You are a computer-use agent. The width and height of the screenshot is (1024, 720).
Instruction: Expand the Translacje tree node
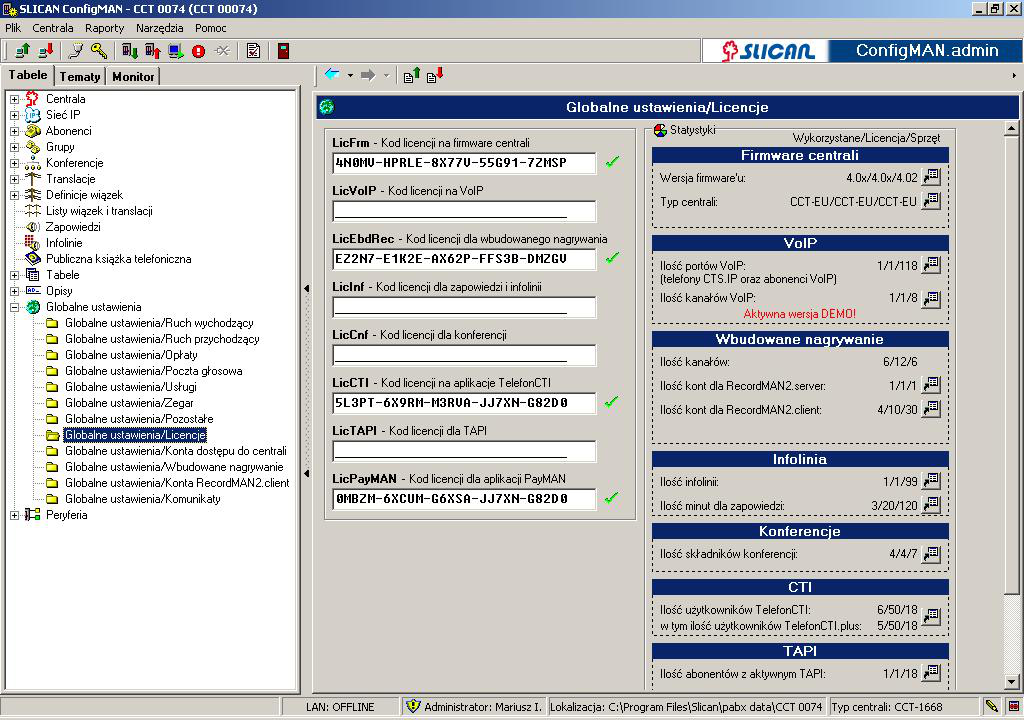pyautogui.click(x=14, y=179)
